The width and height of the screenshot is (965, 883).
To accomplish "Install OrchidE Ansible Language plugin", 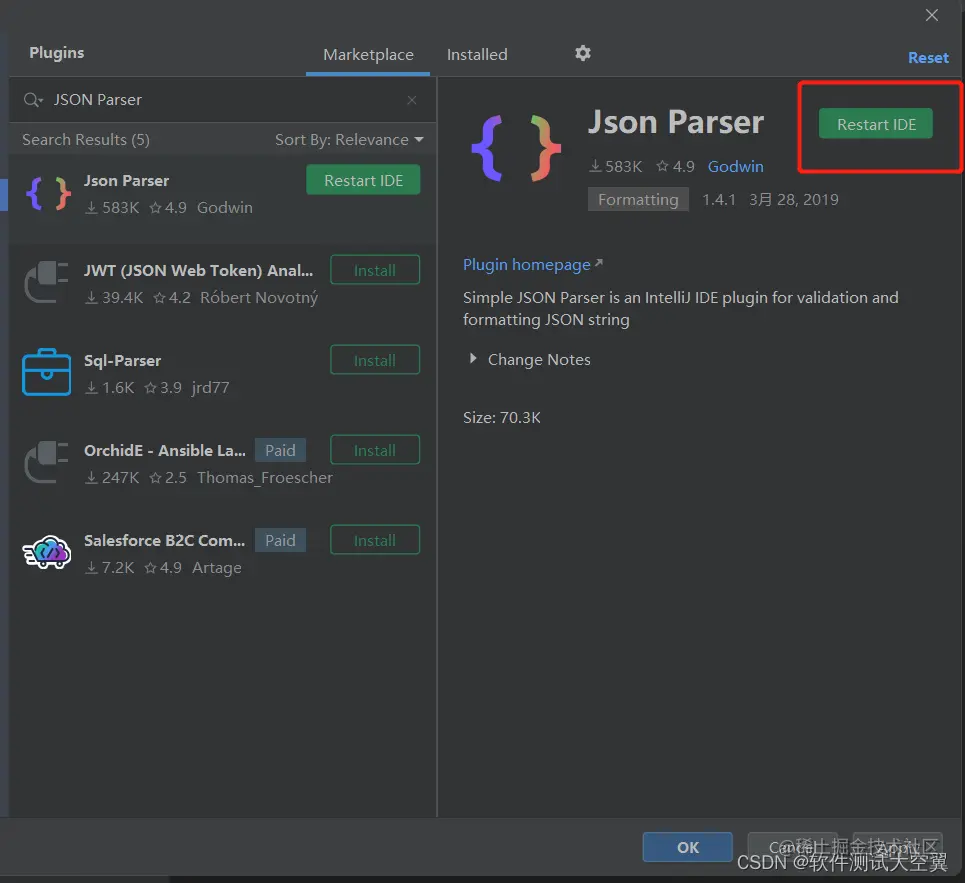I will [x=375, y=450].
